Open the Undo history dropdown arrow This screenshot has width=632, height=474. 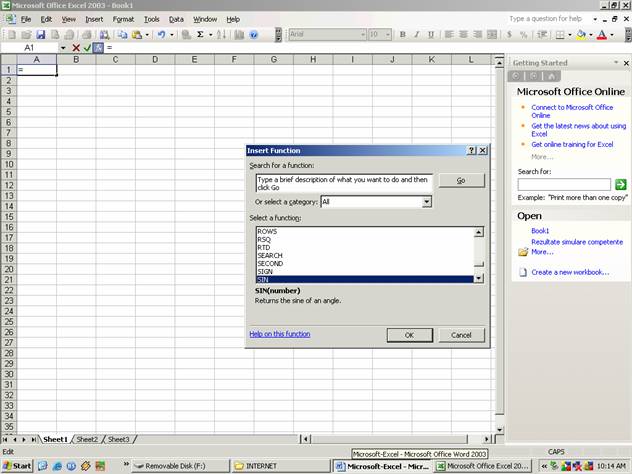tap(172, 35)
